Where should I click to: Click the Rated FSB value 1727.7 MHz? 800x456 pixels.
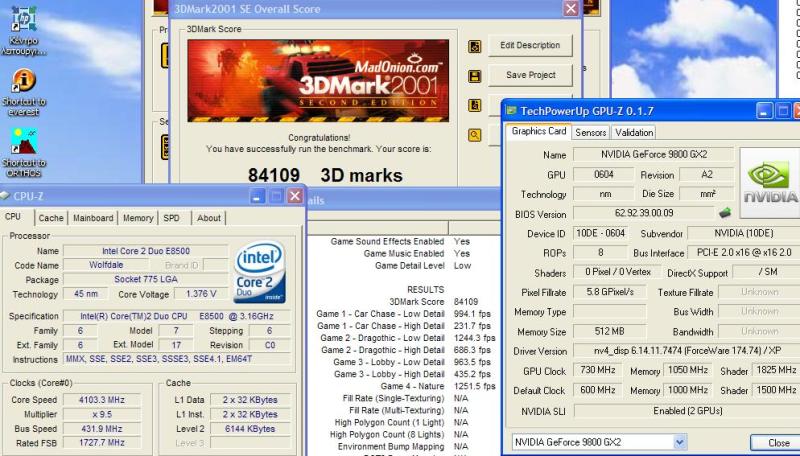tap(102, 443)
